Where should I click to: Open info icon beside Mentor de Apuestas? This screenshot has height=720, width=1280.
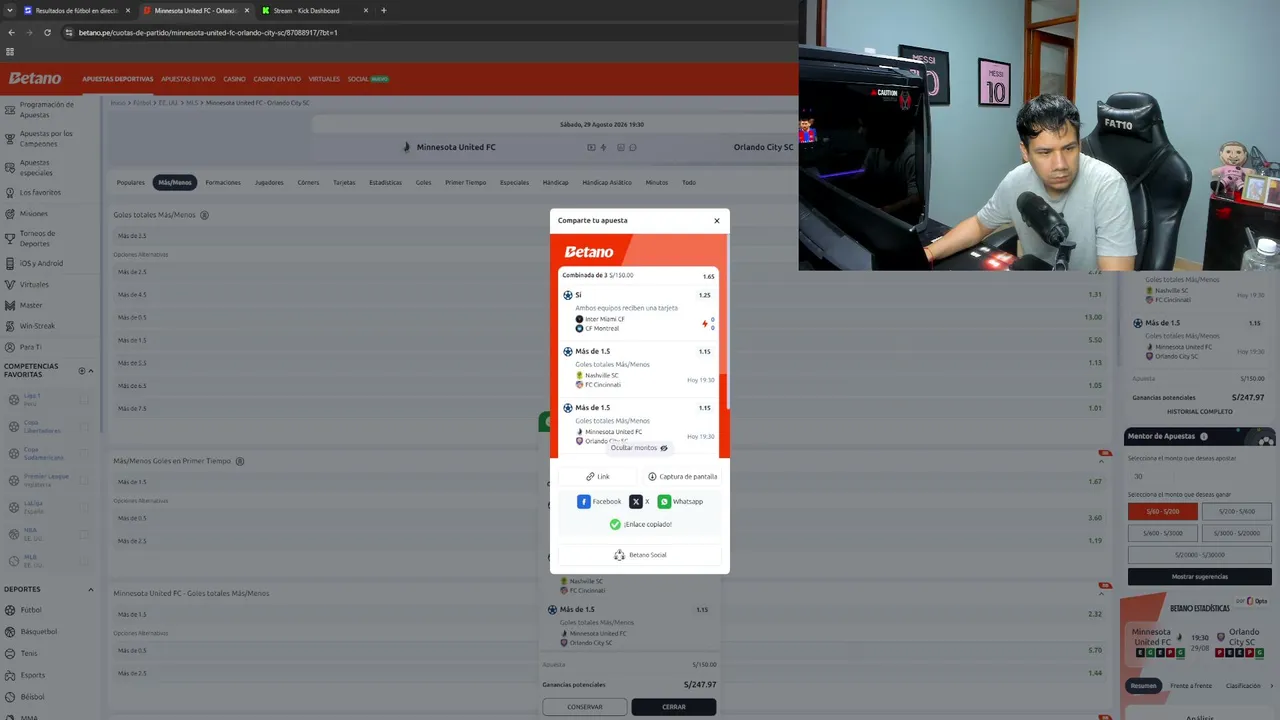click(x=1203, y=437)
